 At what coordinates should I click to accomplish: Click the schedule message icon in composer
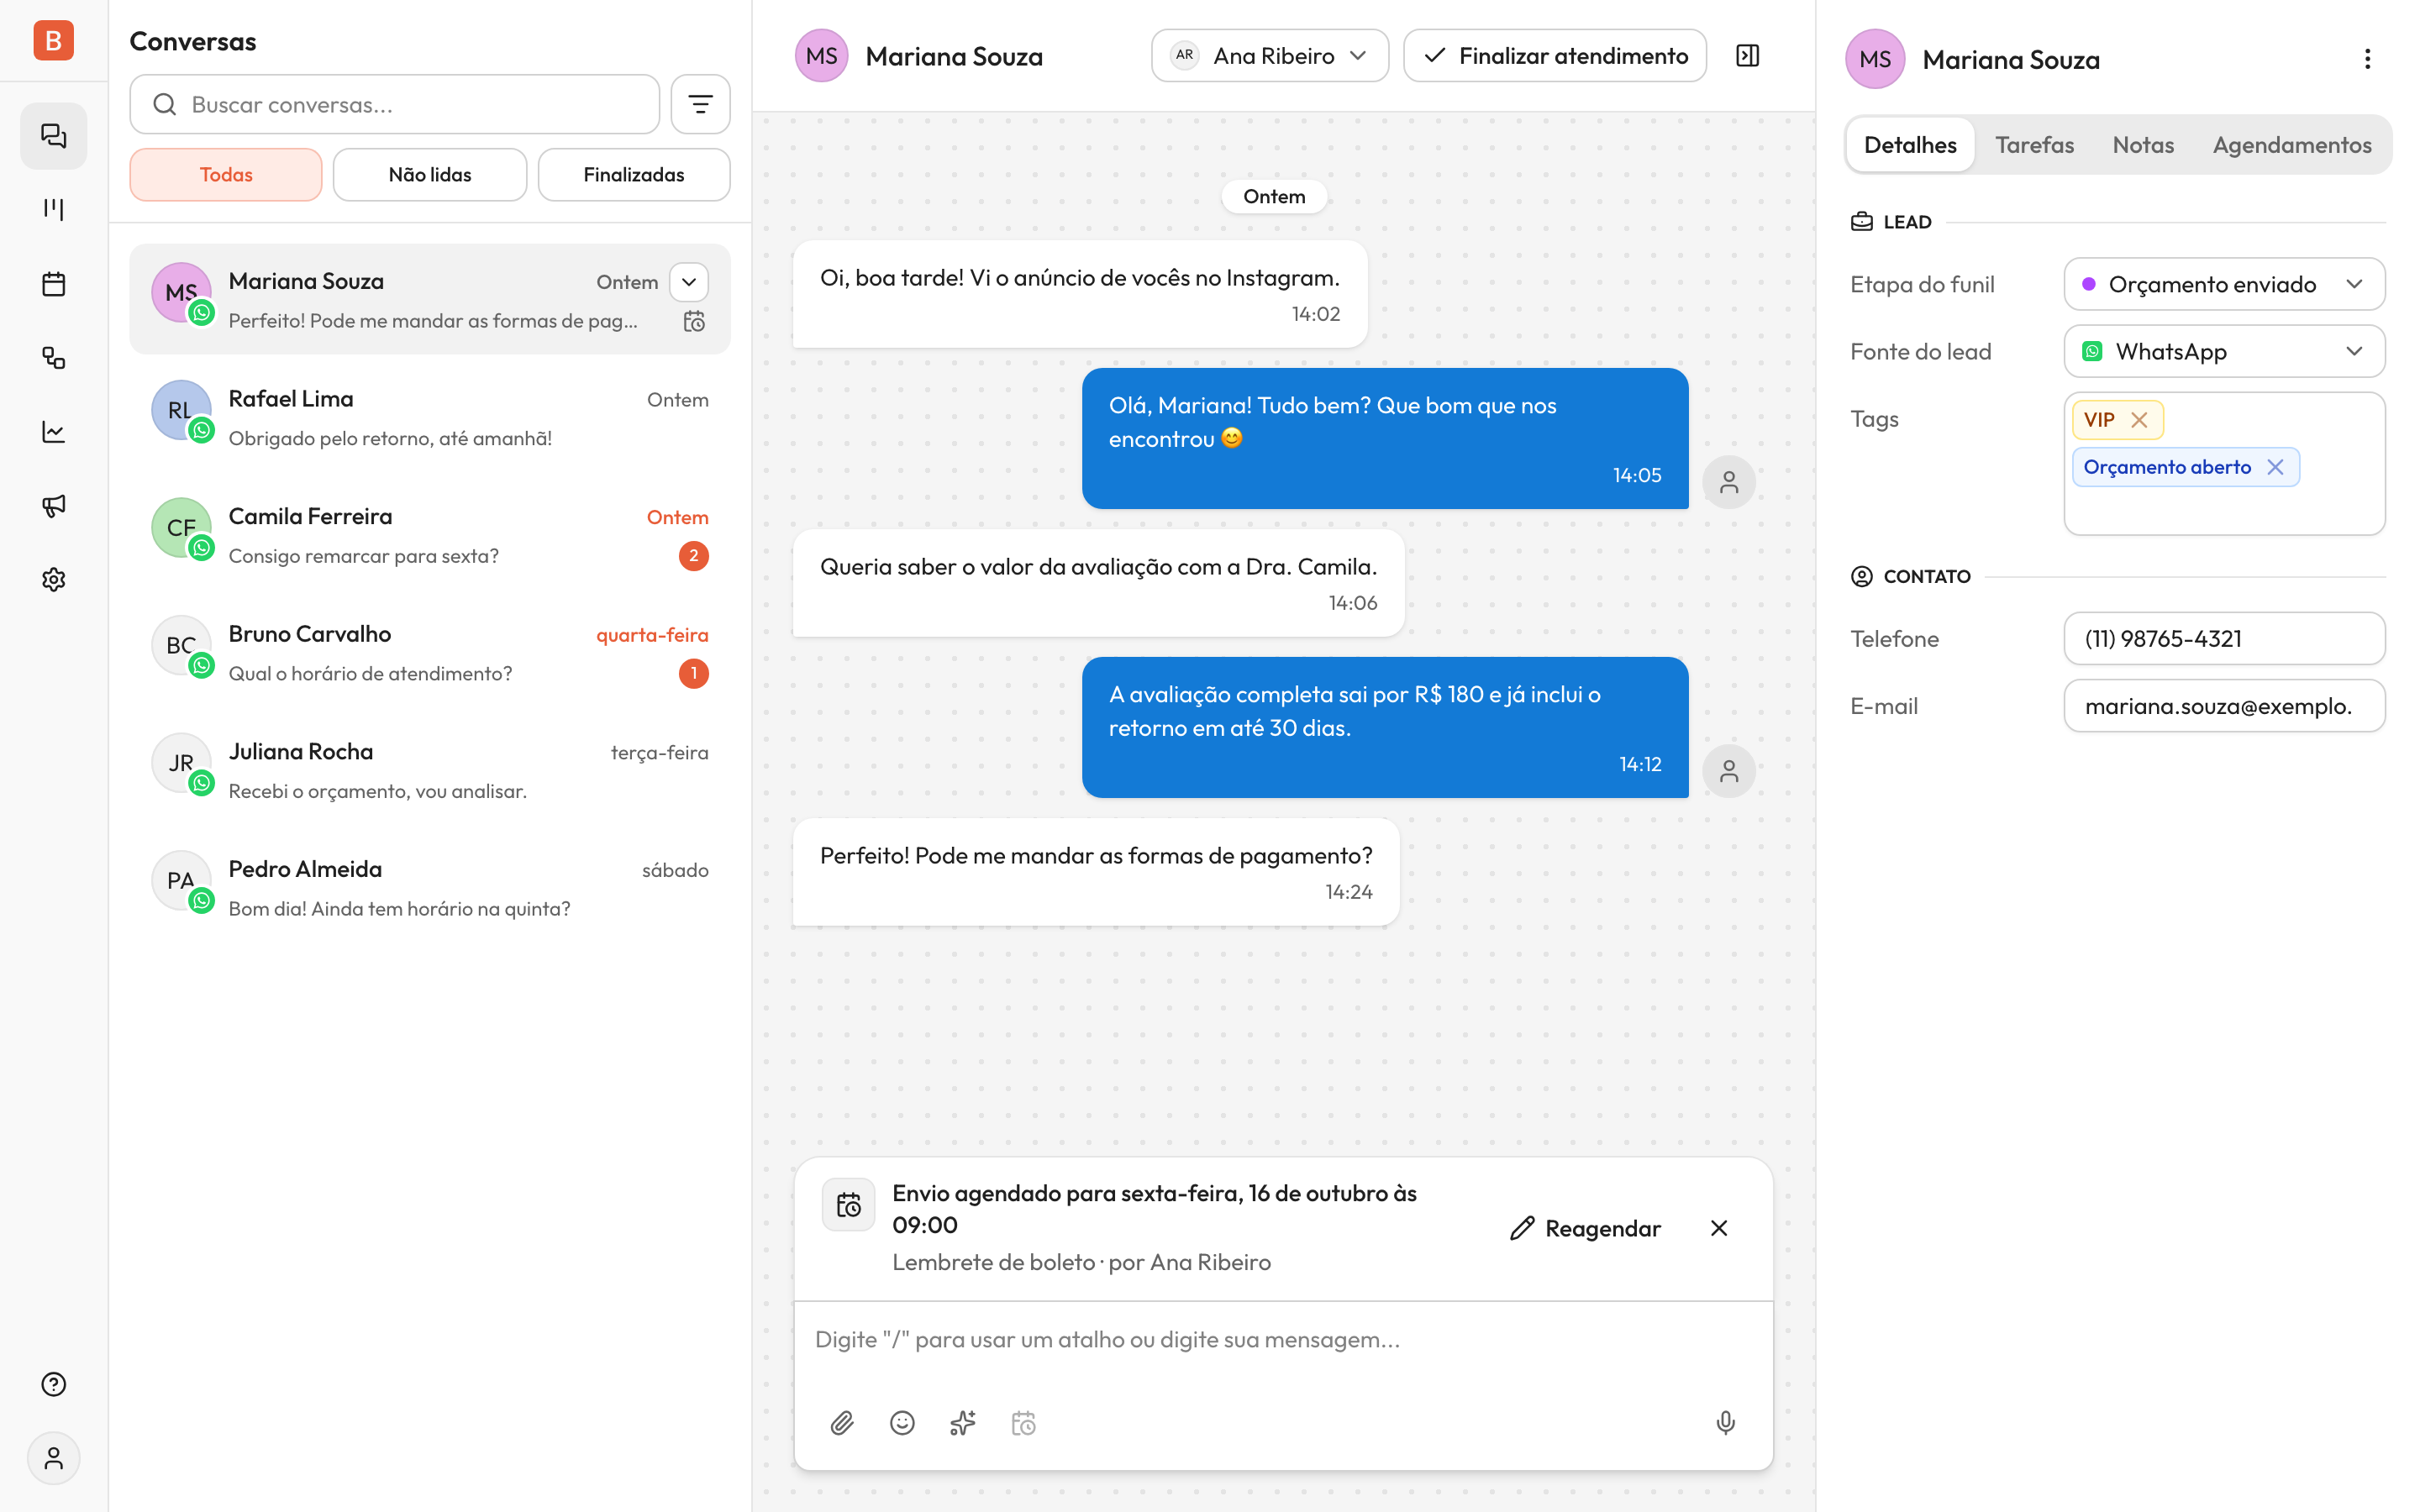[1023, 1422]
